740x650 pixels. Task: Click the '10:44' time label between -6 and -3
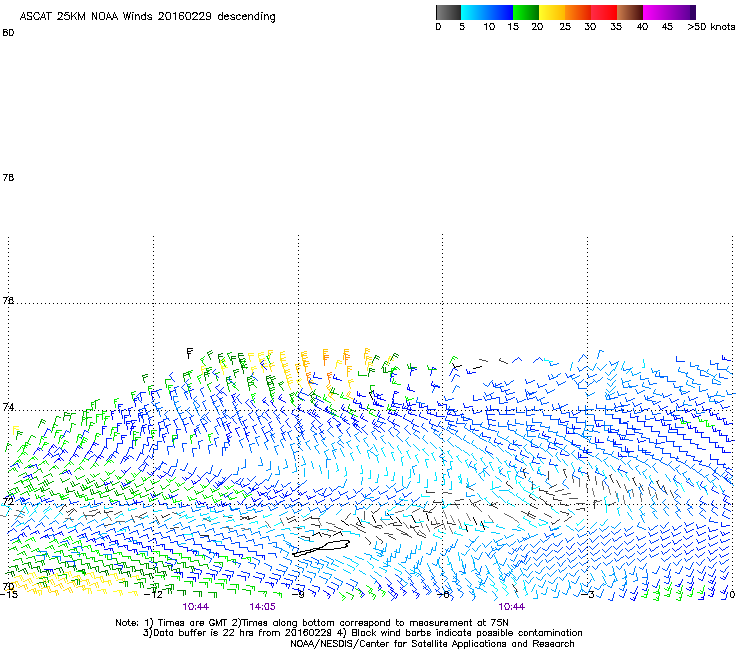[x=512, y=607]
